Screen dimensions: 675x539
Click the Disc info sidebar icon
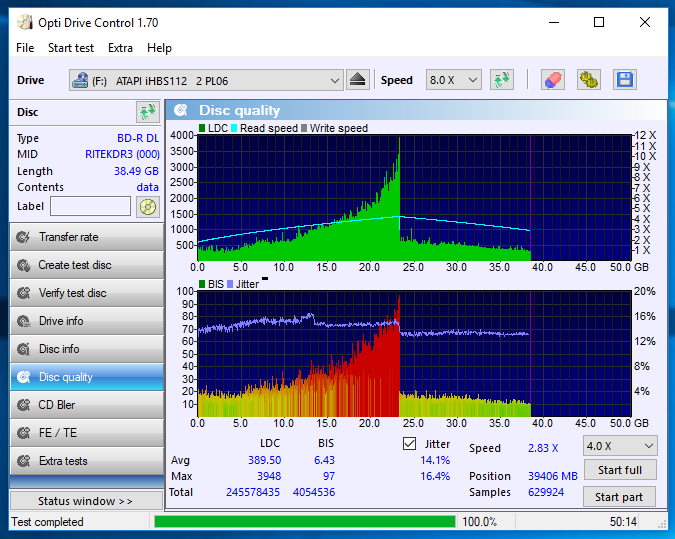23,349
